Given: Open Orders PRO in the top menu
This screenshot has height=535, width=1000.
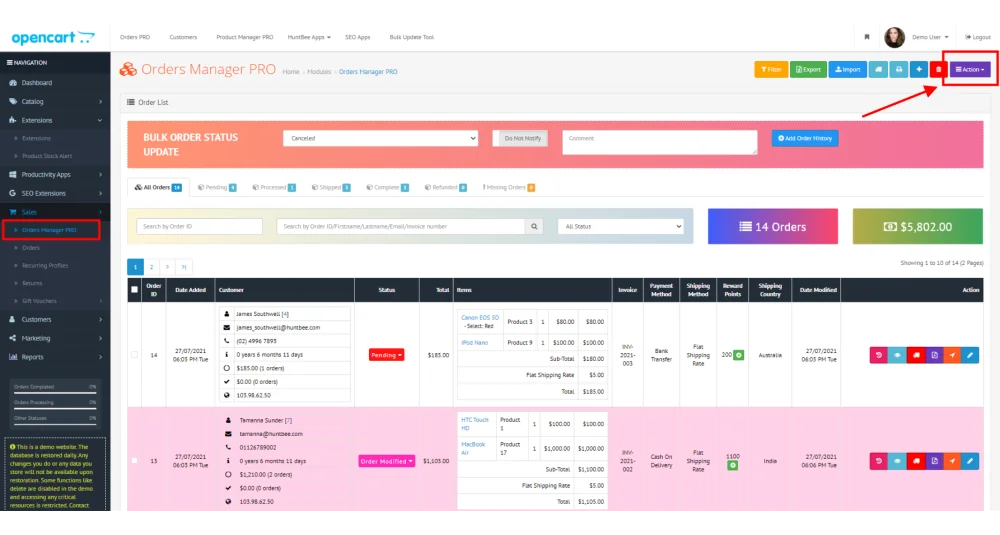Looking at the screenshot, I should pyautogui.click(x=135, y=37).
